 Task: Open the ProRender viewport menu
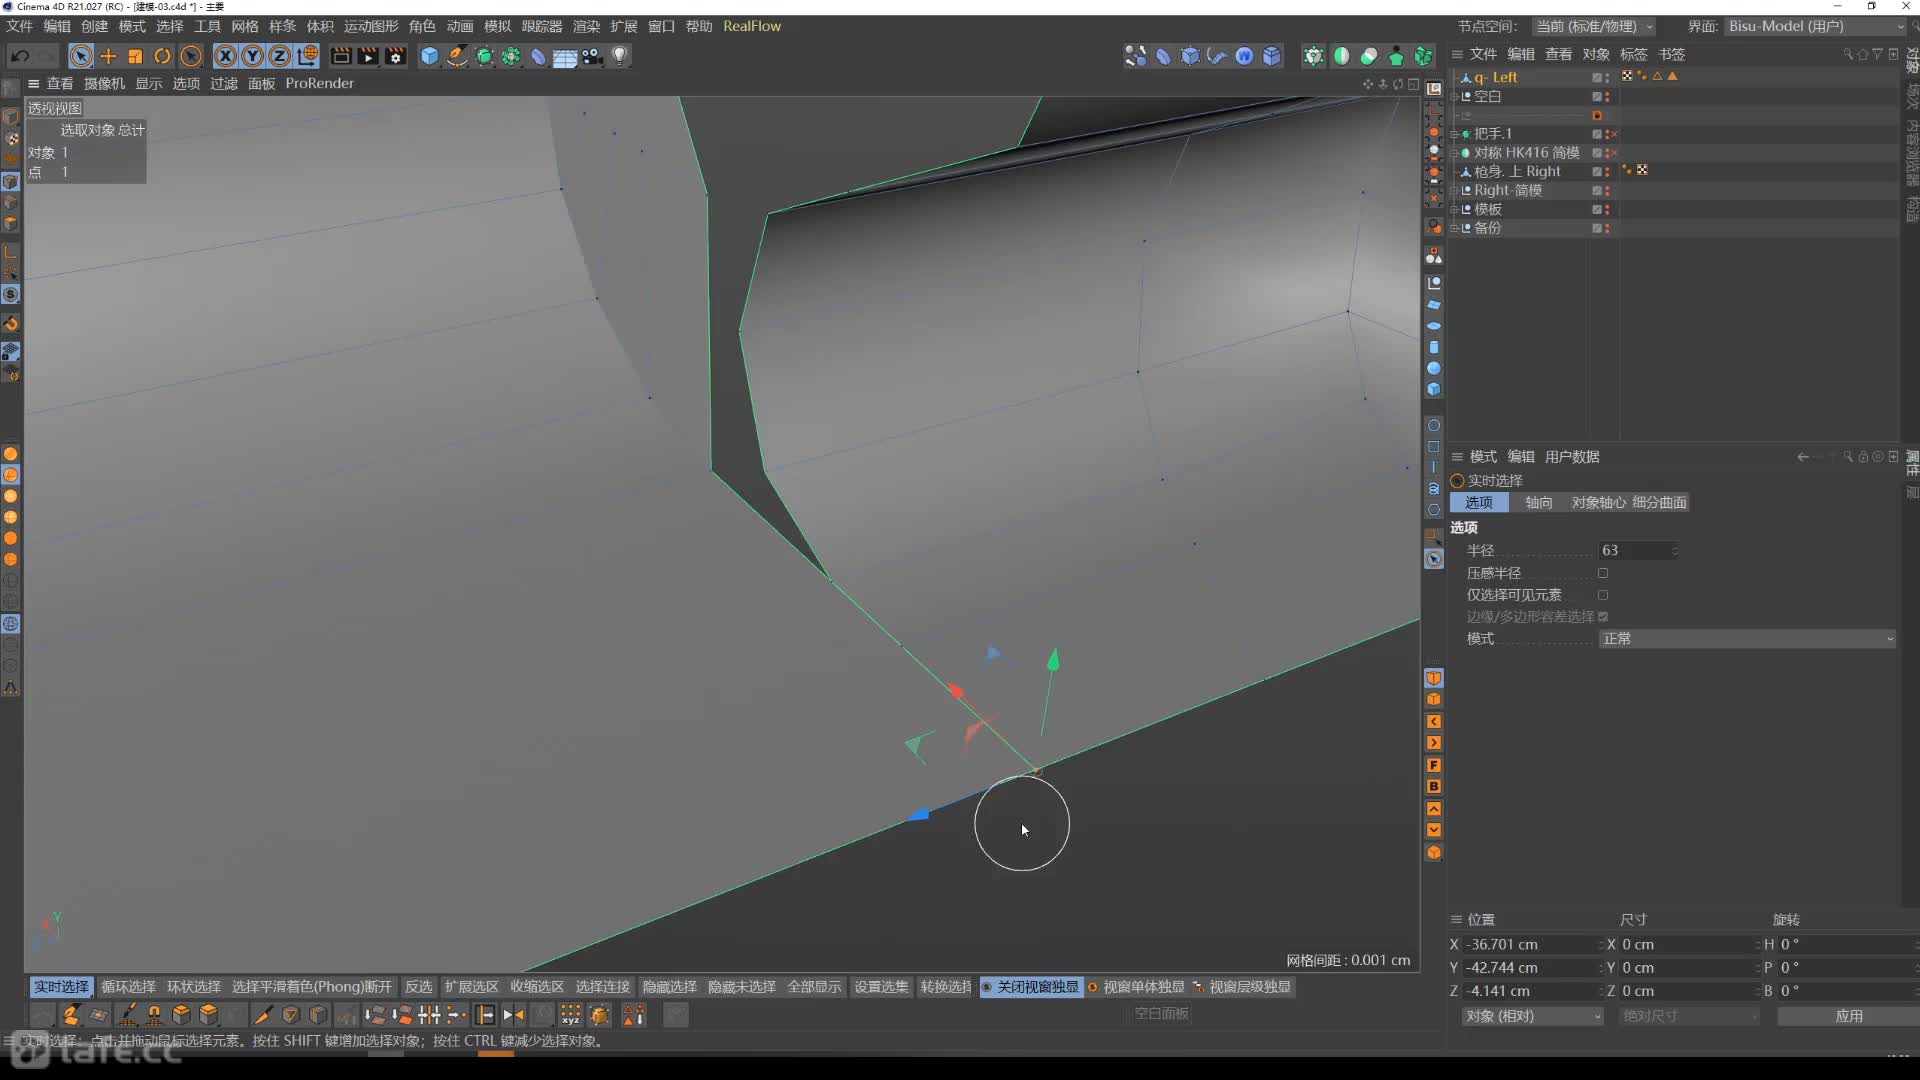click(x=319, y=83)
